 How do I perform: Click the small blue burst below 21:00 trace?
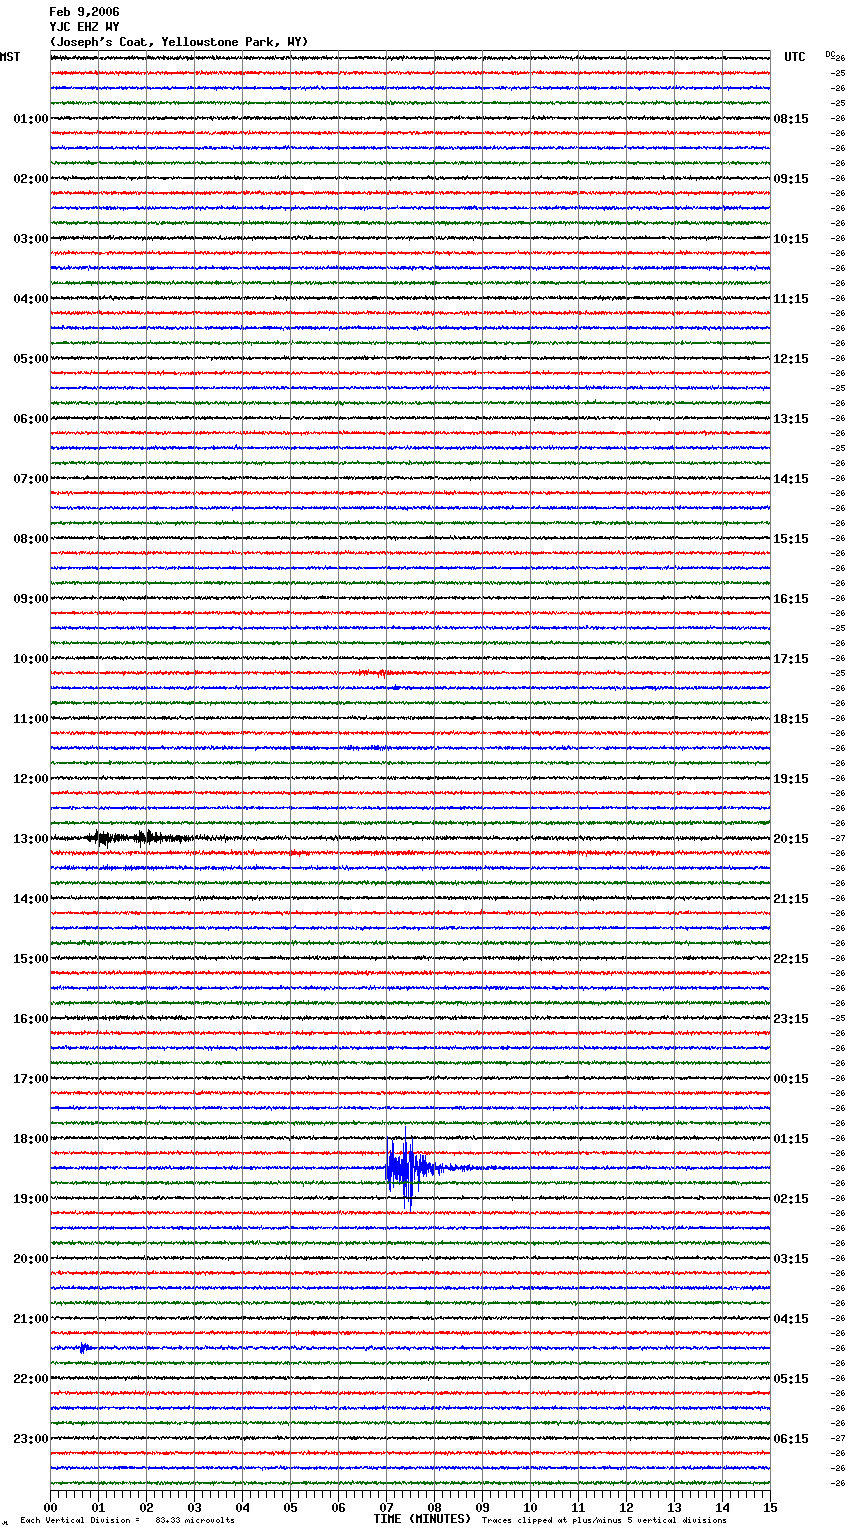point(85,1348)
